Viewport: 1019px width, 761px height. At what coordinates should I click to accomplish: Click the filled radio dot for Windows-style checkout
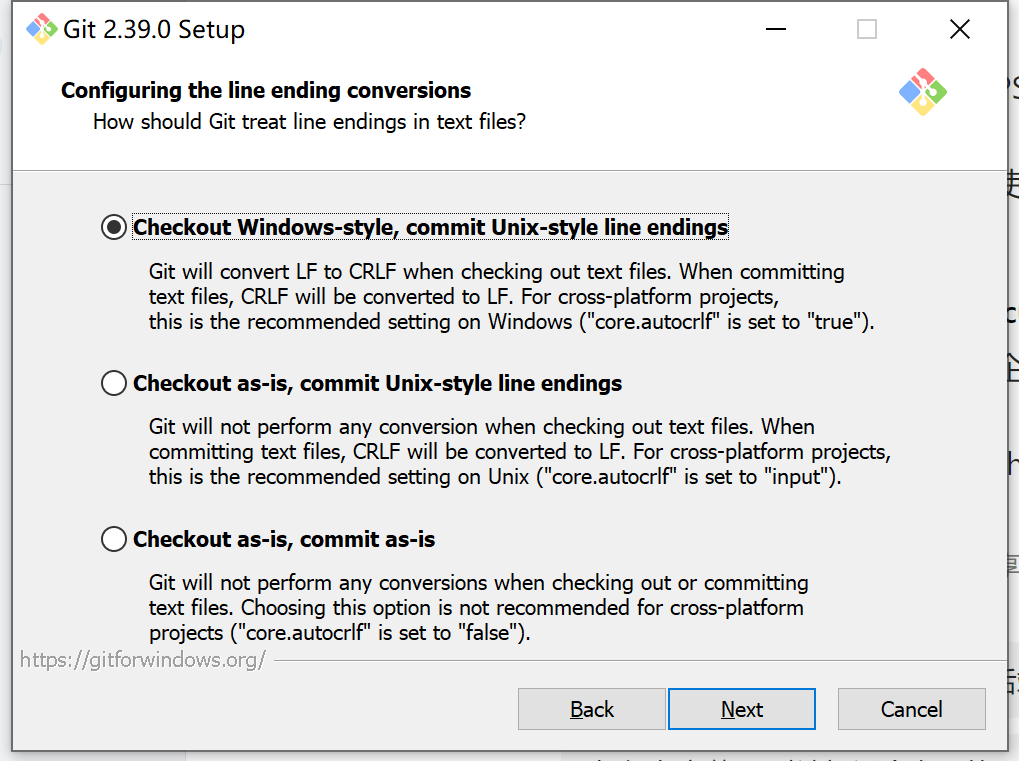pos(115,228)
